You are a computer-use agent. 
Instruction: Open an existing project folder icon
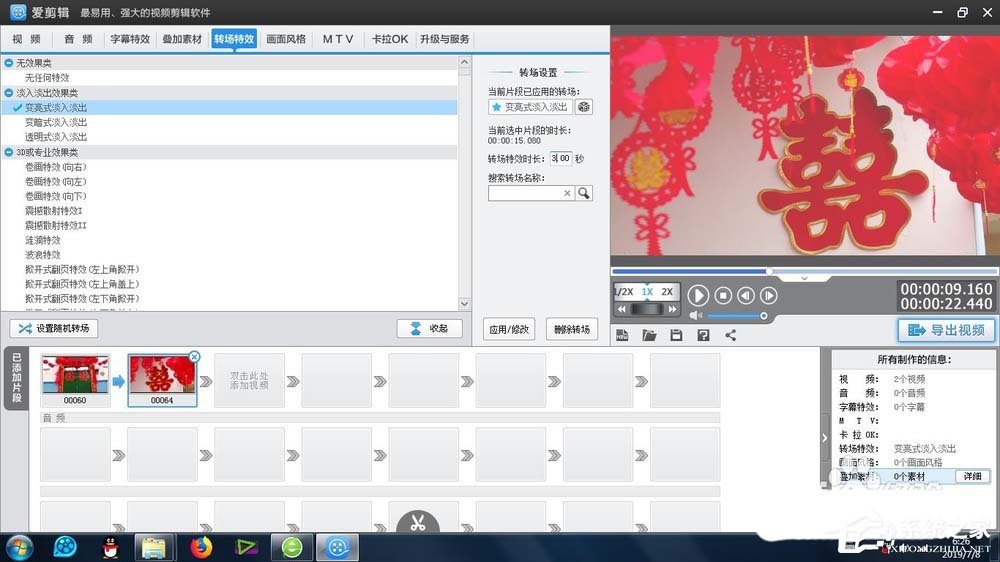click(649, 336)
